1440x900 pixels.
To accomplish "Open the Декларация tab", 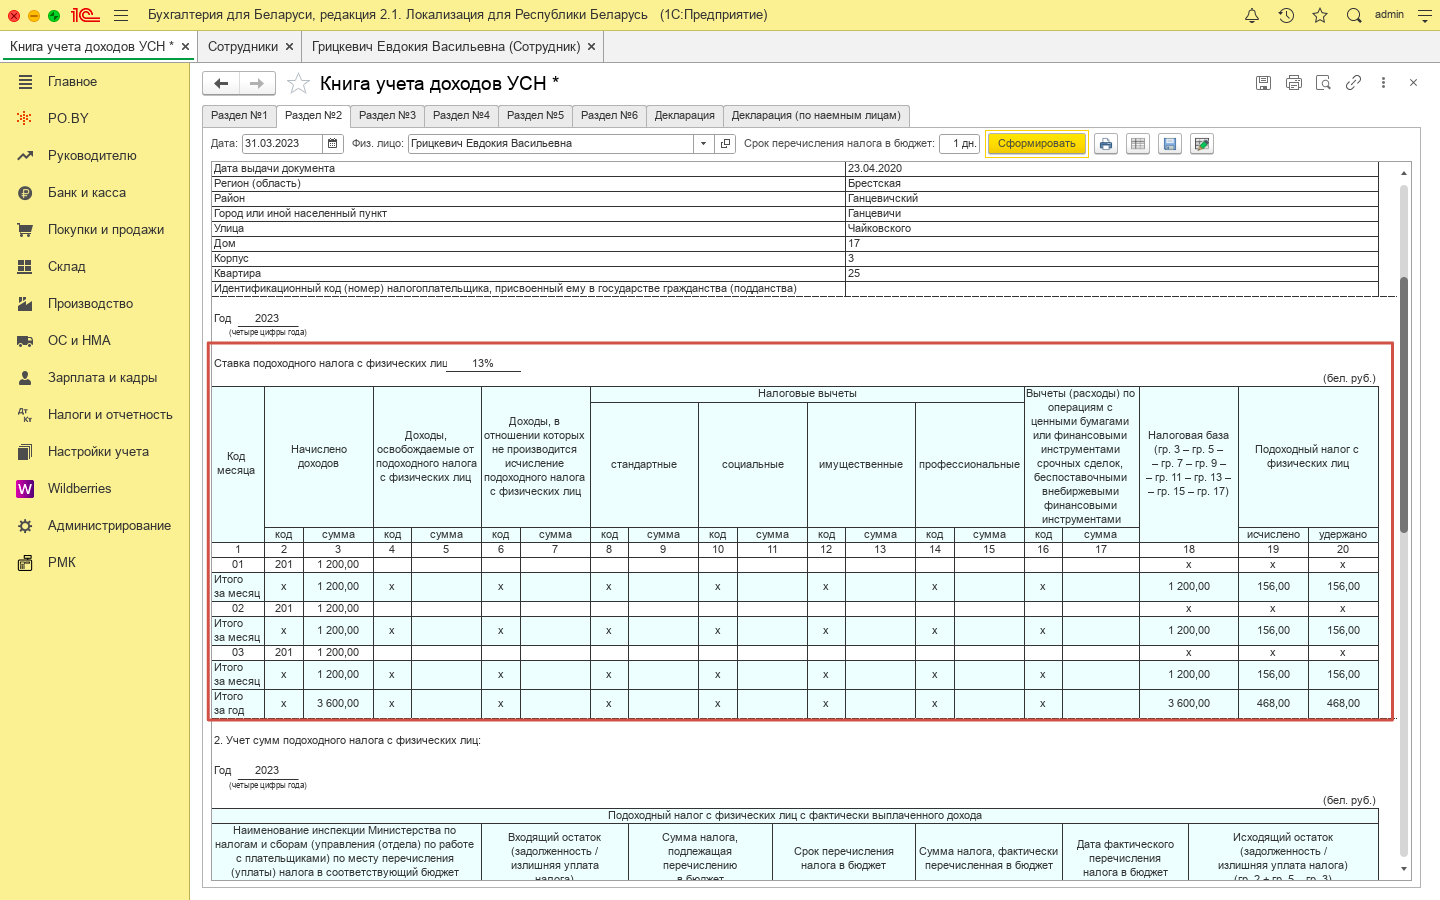I will (x=684, y=116).
